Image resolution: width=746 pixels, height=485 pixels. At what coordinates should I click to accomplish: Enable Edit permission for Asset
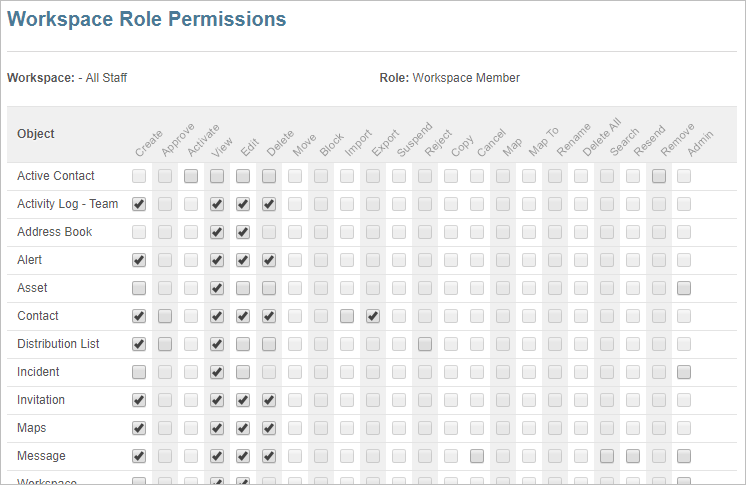click(243, 288)
